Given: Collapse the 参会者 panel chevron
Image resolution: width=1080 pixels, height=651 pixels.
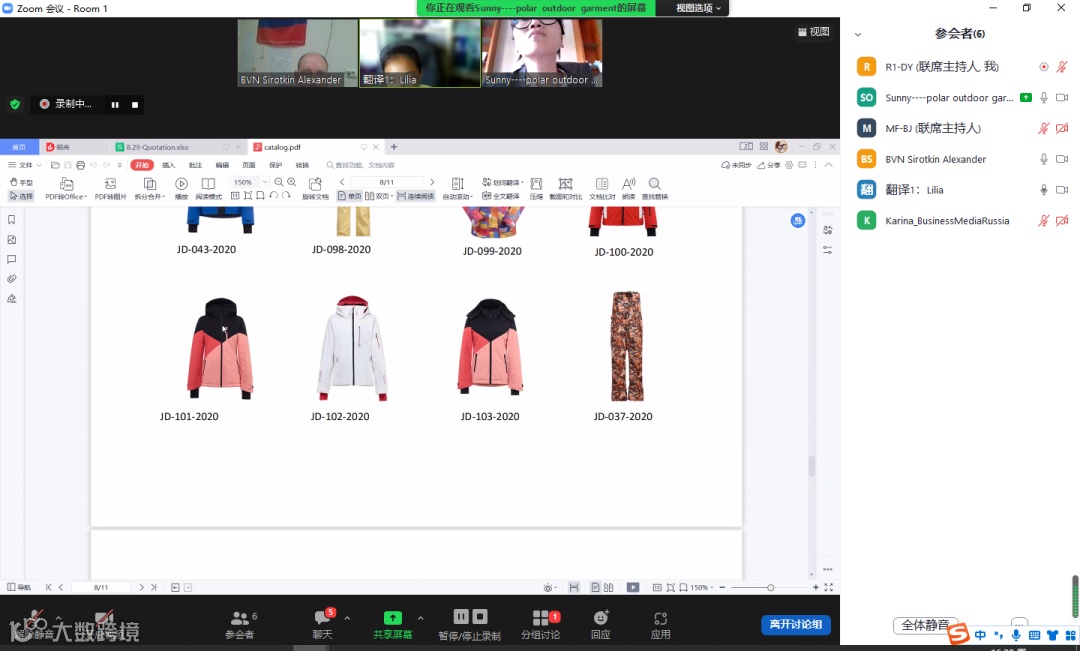Looking at the screenshot, I should (858, 34).
